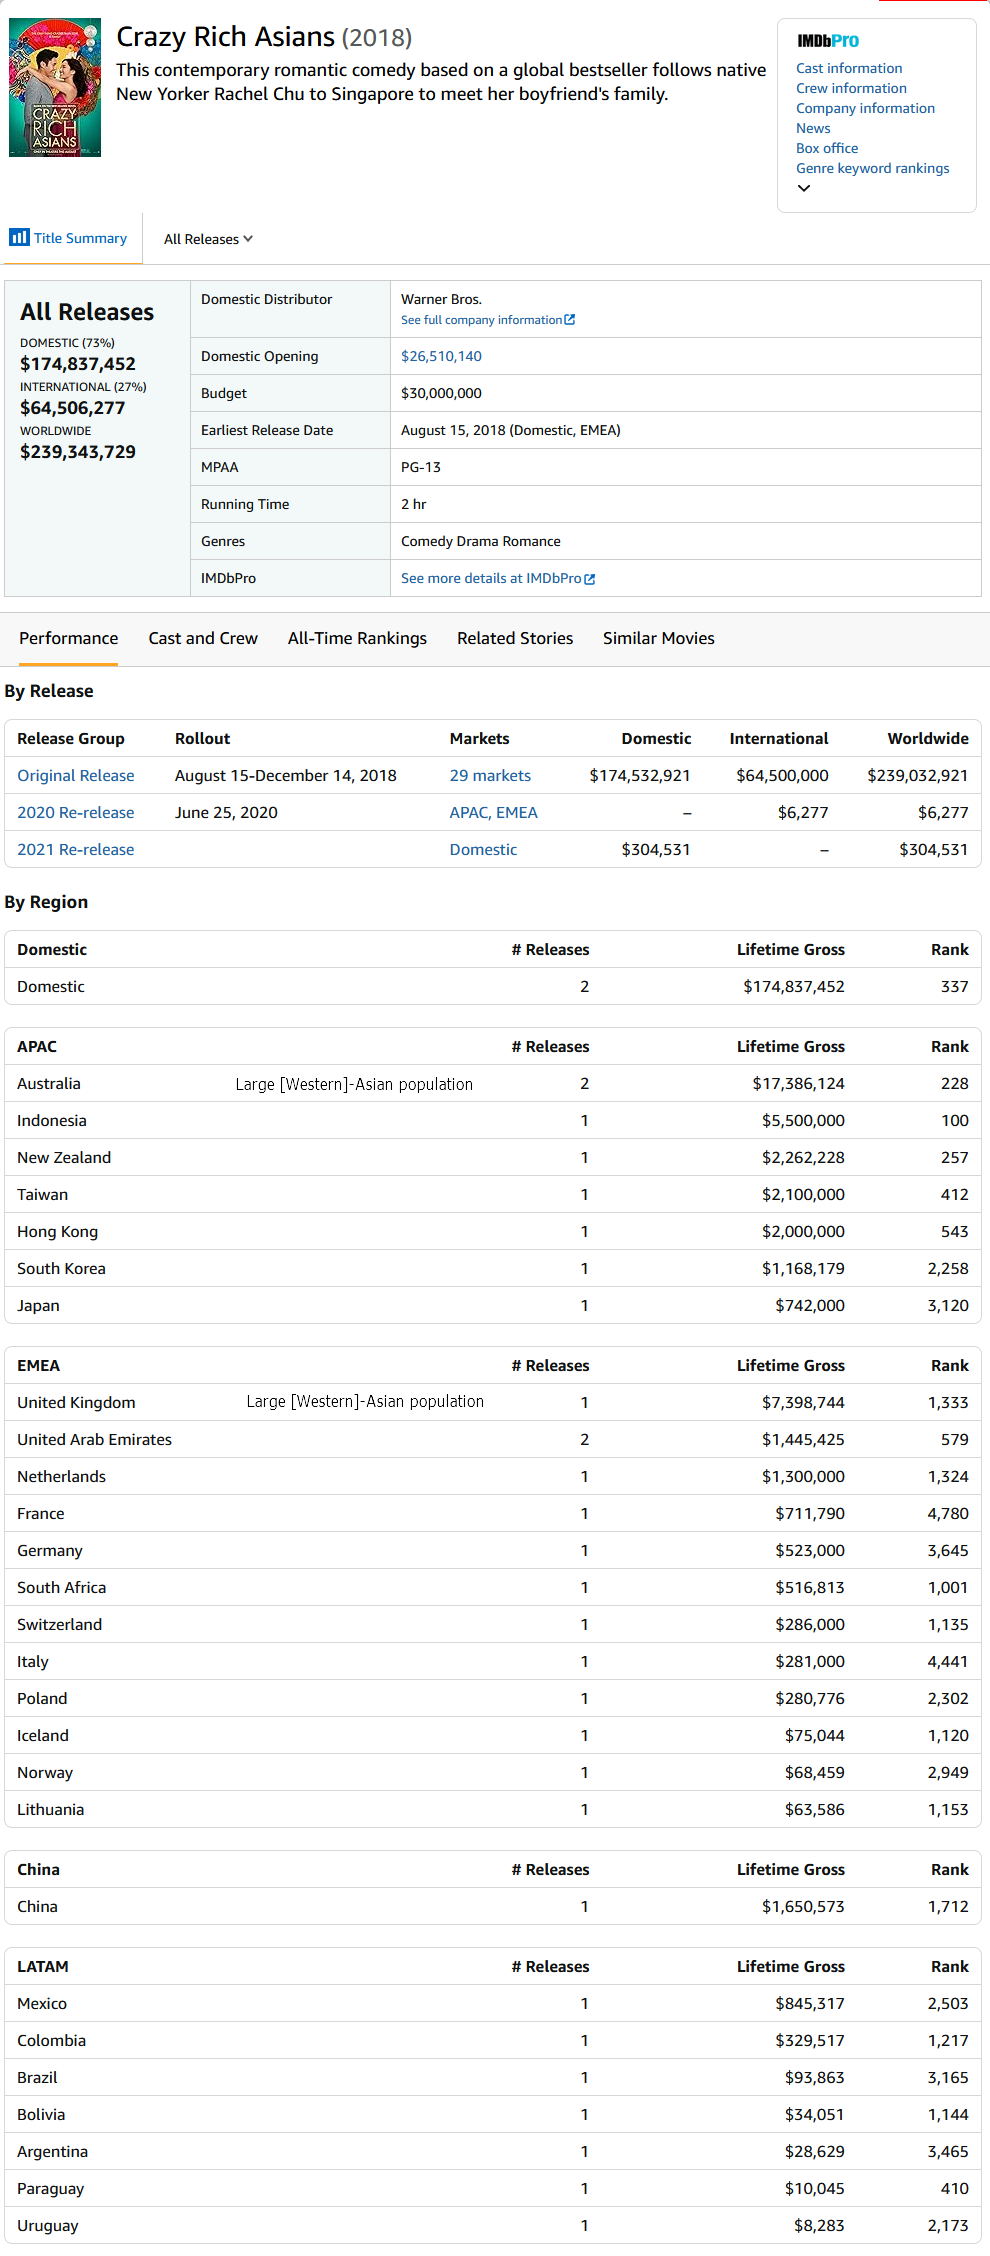Click the Warner Bros. distributor name

[441, 299]
